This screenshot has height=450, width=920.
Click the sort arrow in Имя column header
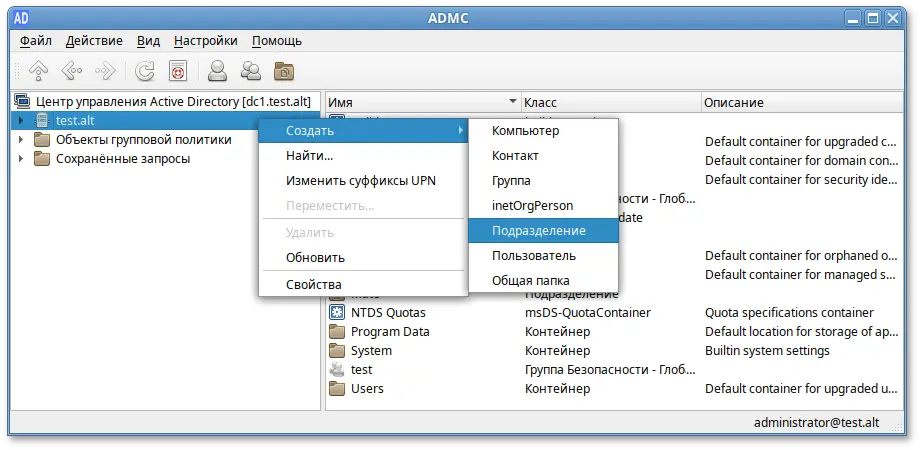[x=514, y=101]
